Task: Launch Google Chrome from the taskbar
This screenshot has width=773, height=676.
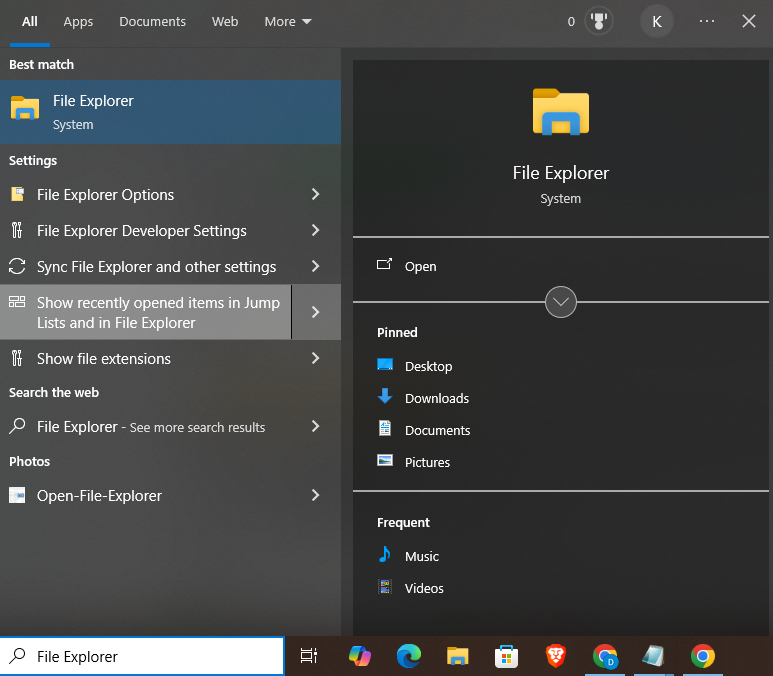Action: pos(703,656)
